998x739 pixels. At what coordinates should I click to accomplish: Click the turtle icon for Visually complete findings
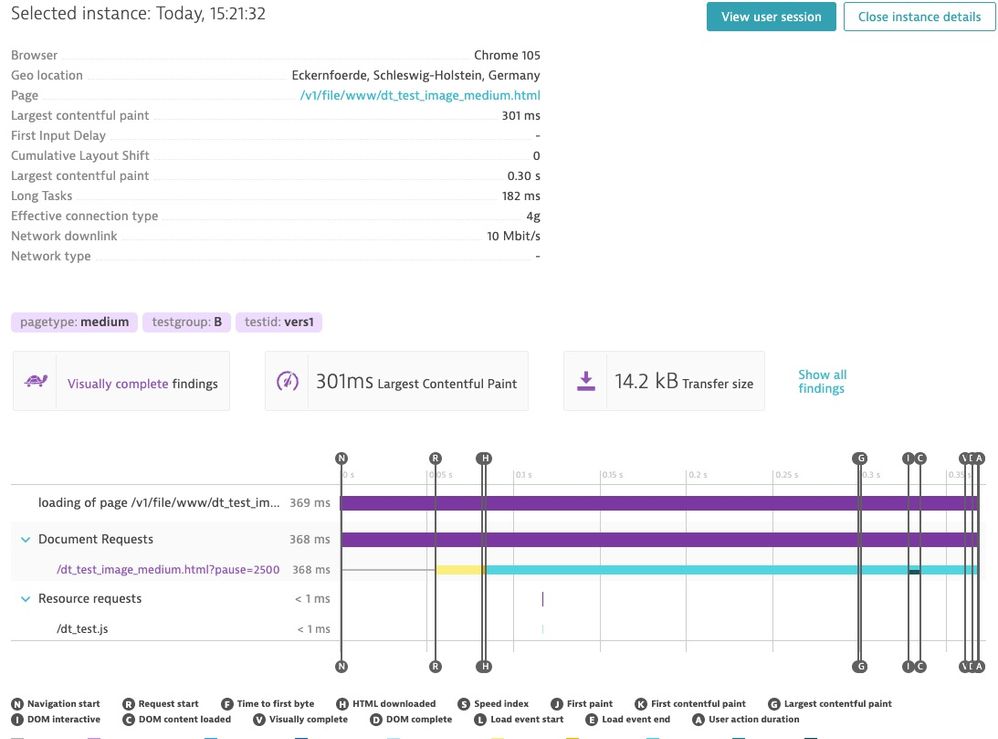coord(37,382)
